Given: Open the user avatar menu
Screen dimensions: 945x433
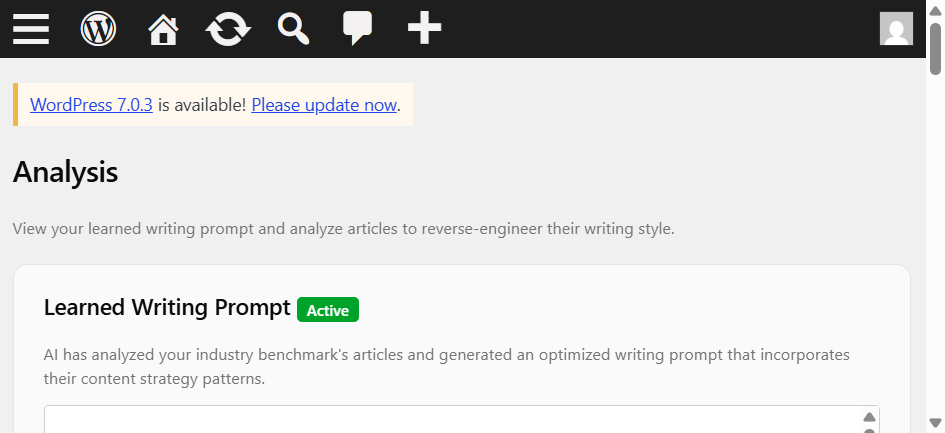Looking at the screenshot, I should pyautogui.click(x=896, y=28).
